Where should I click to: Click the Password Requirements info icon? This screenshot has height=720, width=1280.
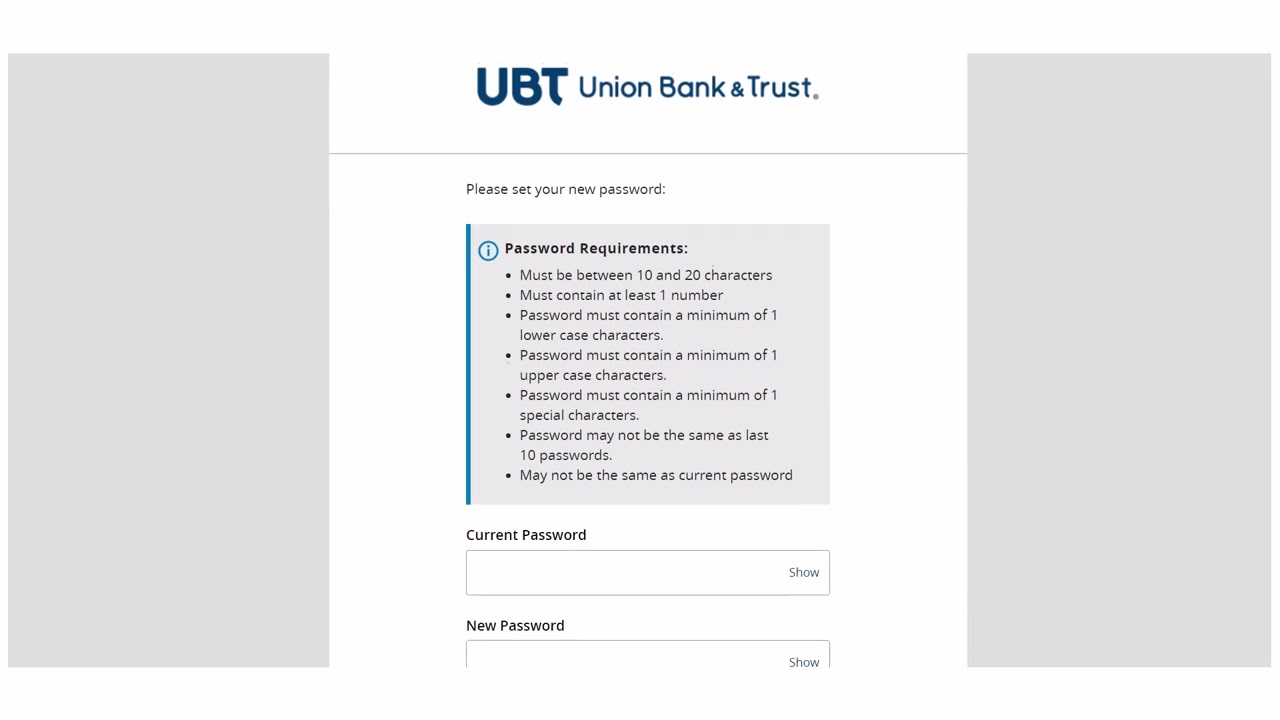[488, 250]
